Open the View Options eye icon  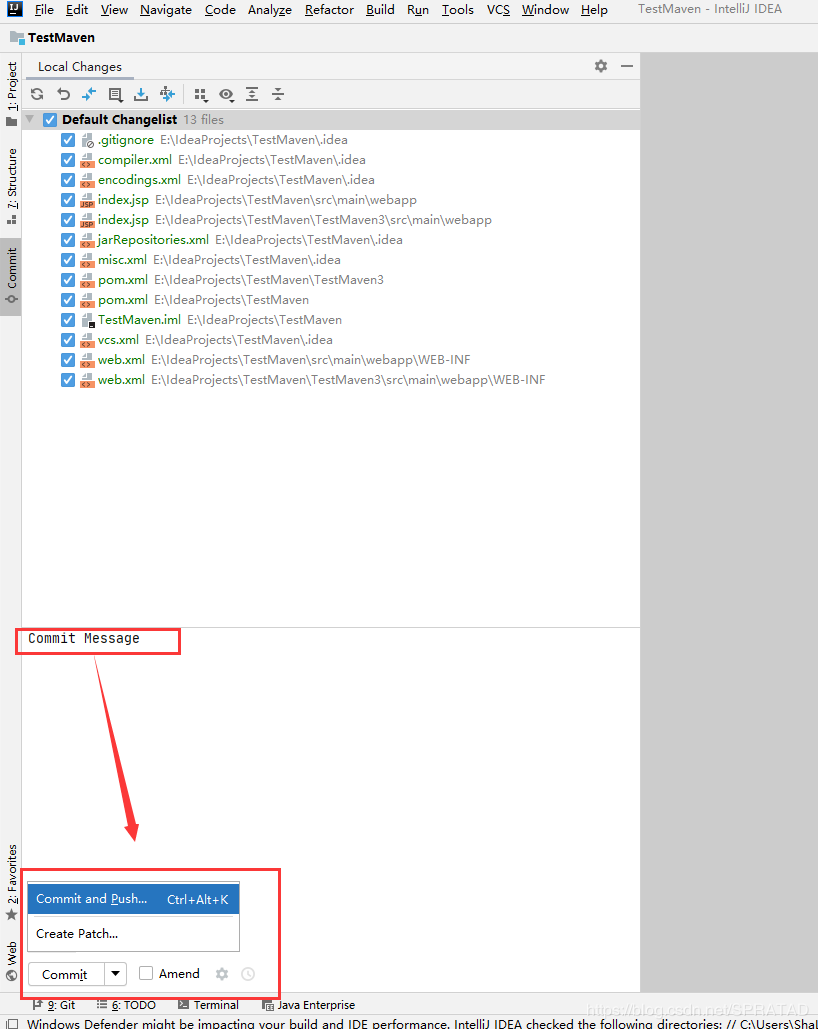226,95
